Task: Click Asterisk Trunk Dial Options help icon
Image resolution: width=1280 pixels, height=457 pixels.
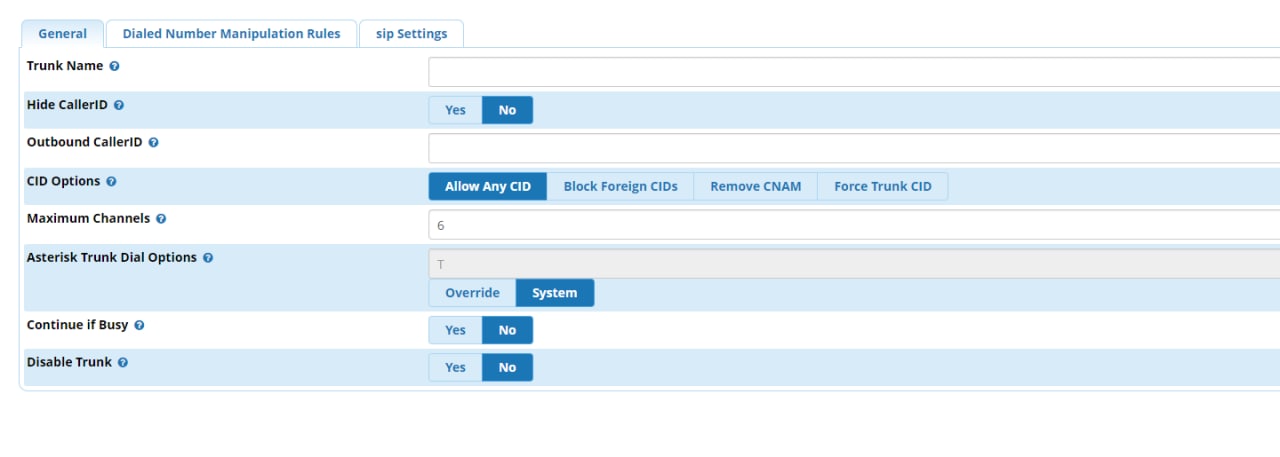Action: click(208, 258)
